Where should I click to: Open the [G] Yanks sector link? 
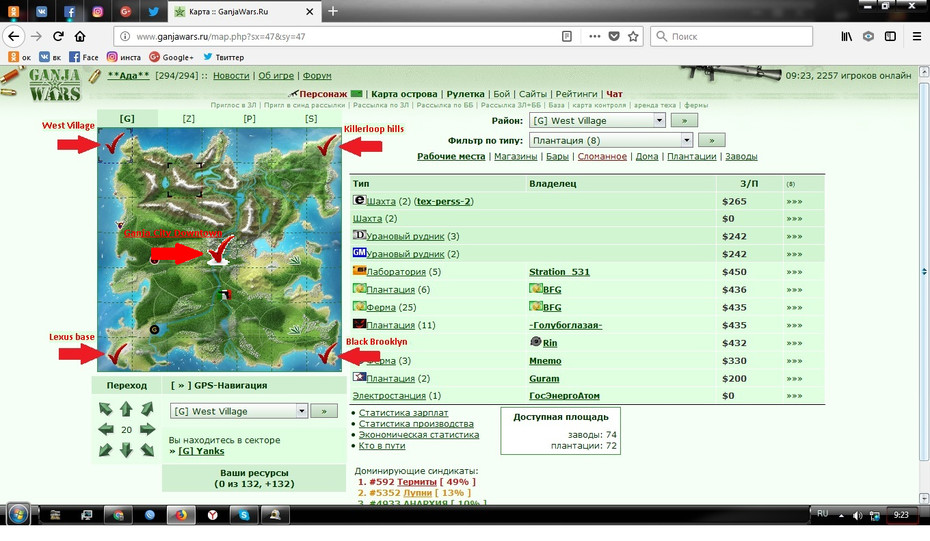point(201,451)
